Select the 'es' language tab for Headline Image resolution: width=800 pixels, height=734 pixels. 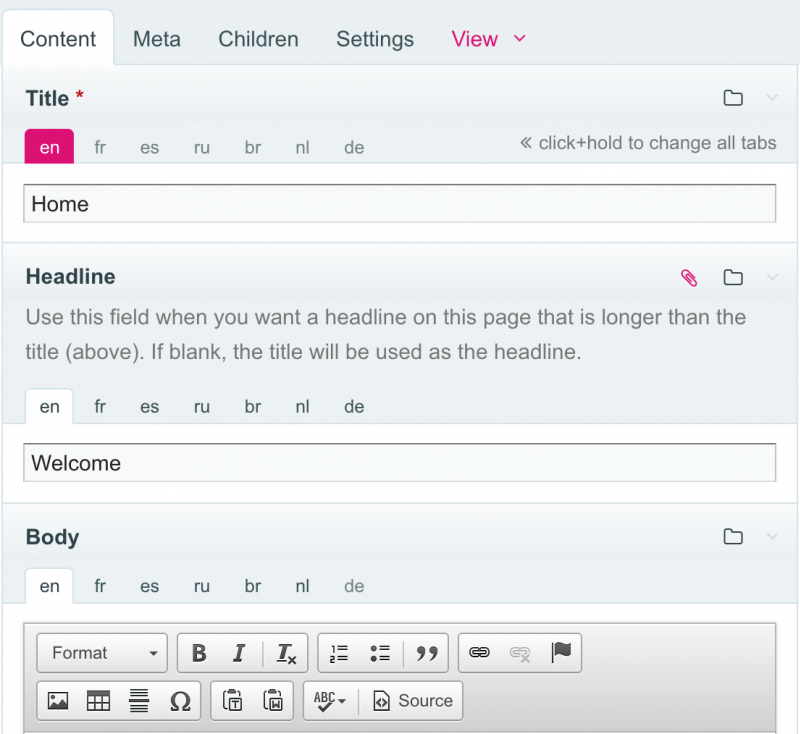pos(149,406)
